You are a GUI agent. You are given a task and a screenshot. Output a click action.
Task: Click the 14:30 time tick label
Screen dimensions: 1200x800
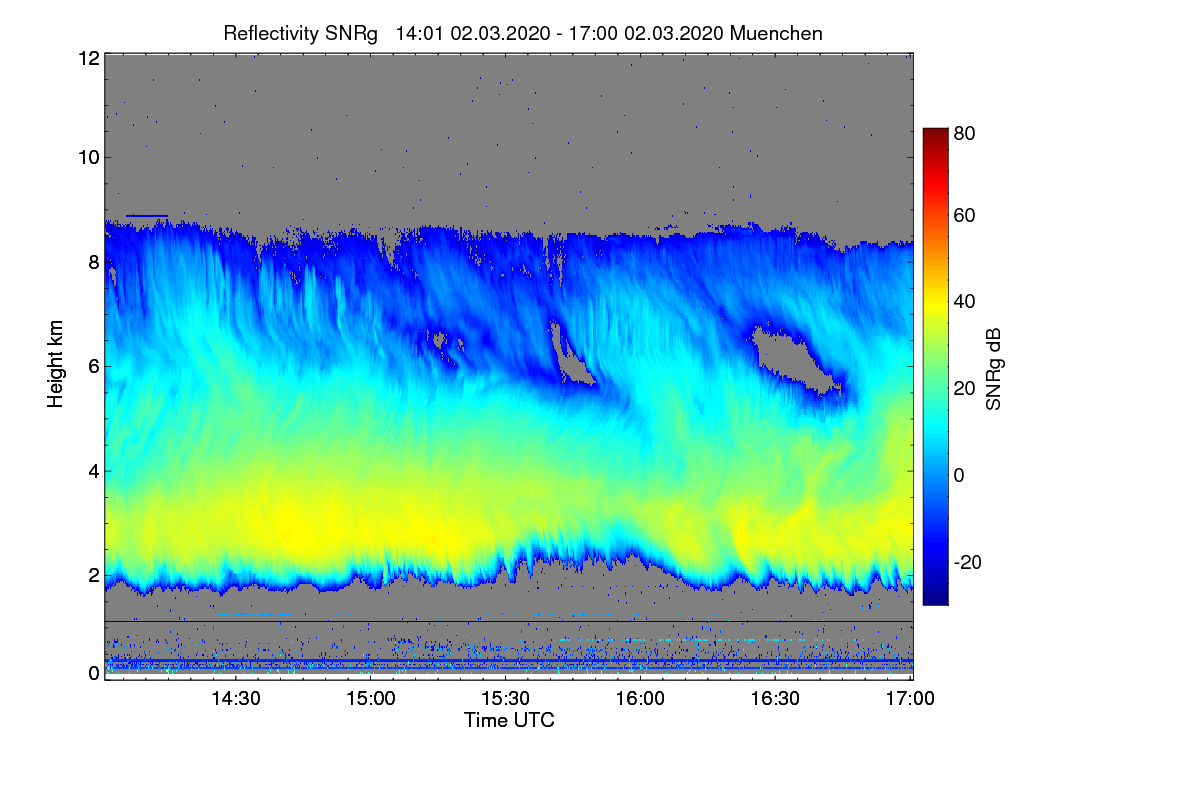pyautogui.click(x=236, y=697)
